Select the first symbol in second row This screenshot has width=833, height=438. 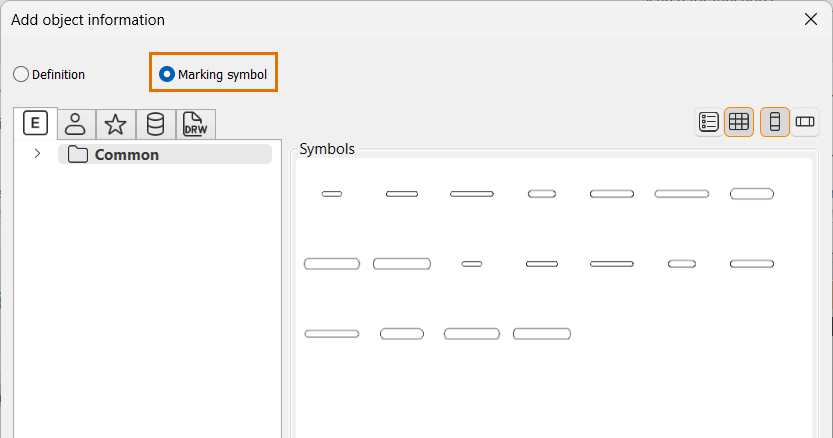pos(332,264)
